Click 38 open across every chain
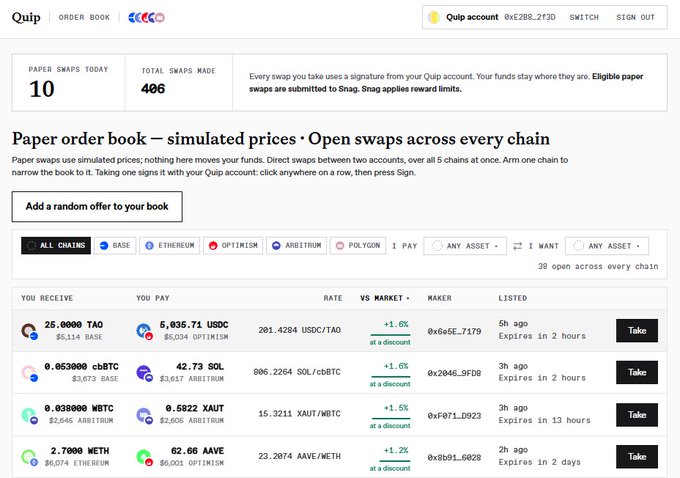 tap(598, 266)
